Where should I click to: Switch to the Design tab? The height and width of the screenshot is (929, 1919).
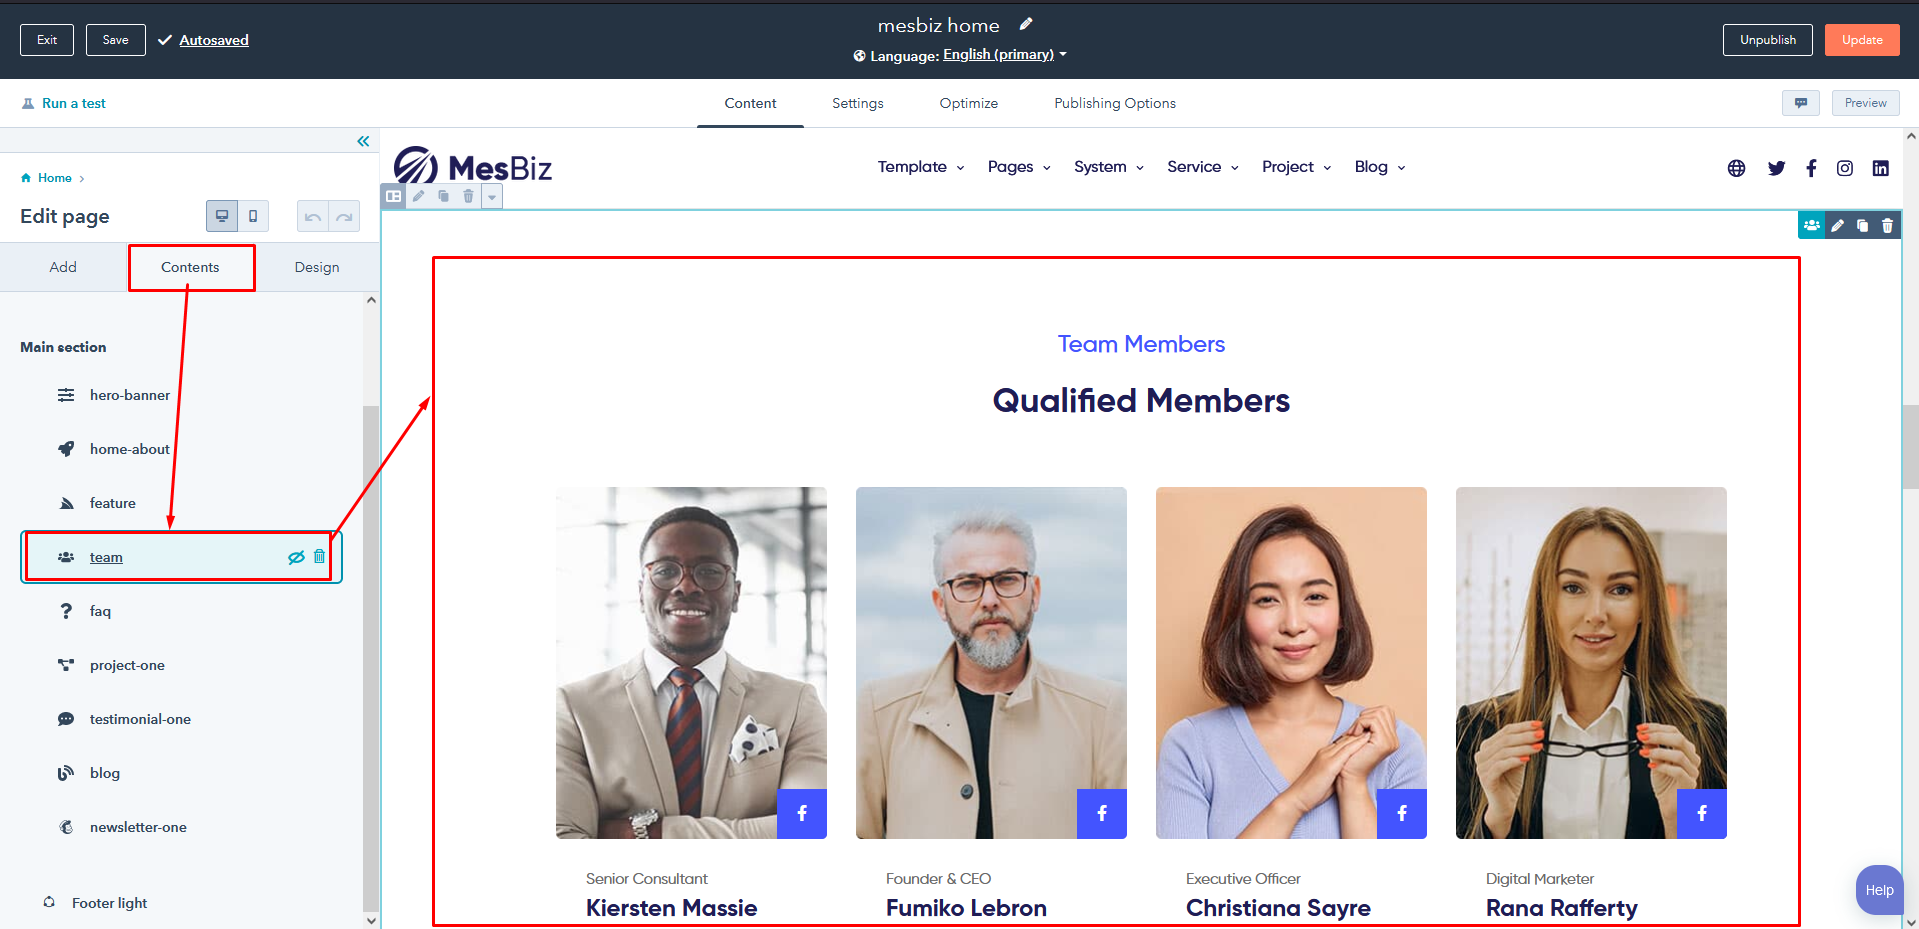tap(317, 267)
